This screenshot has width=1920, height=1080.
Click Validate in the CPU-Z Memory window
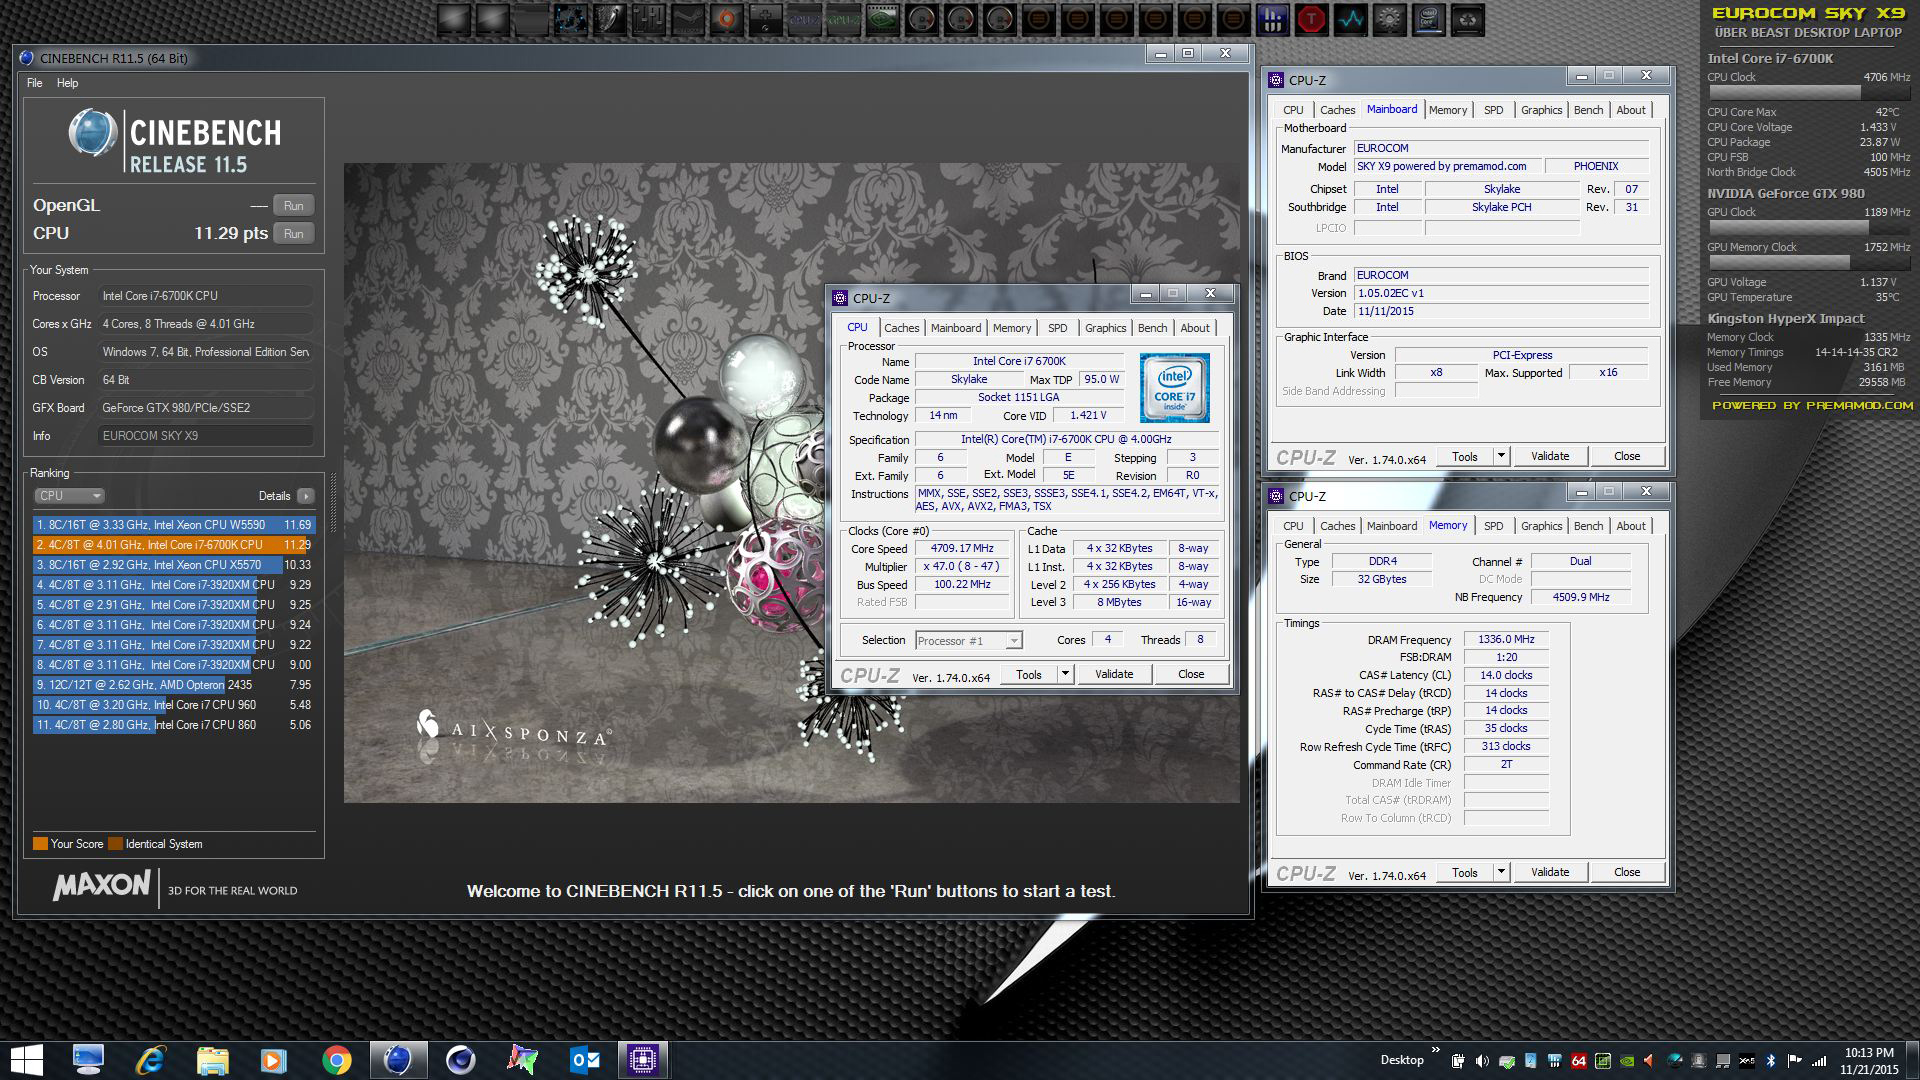tap(1550, 872)
